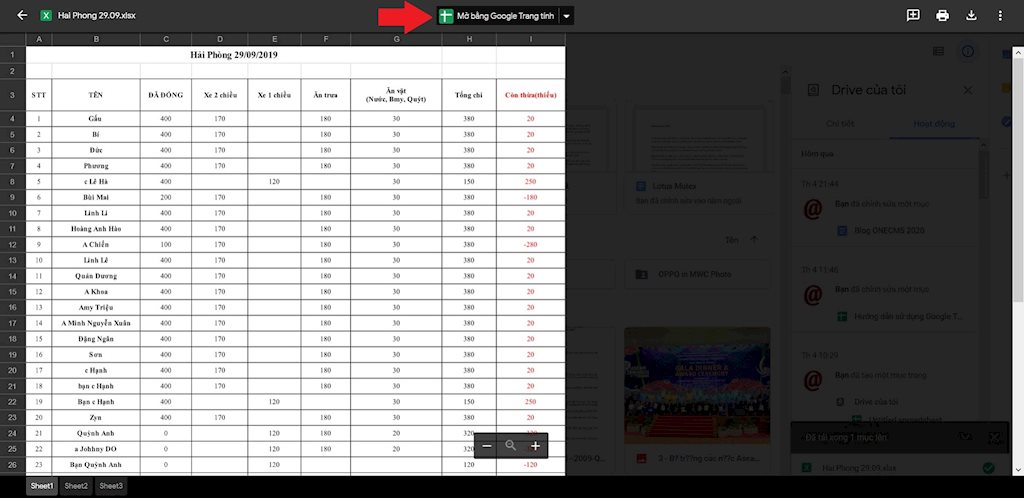Expand the open-with dropdown arrow

tap(566, 16)
